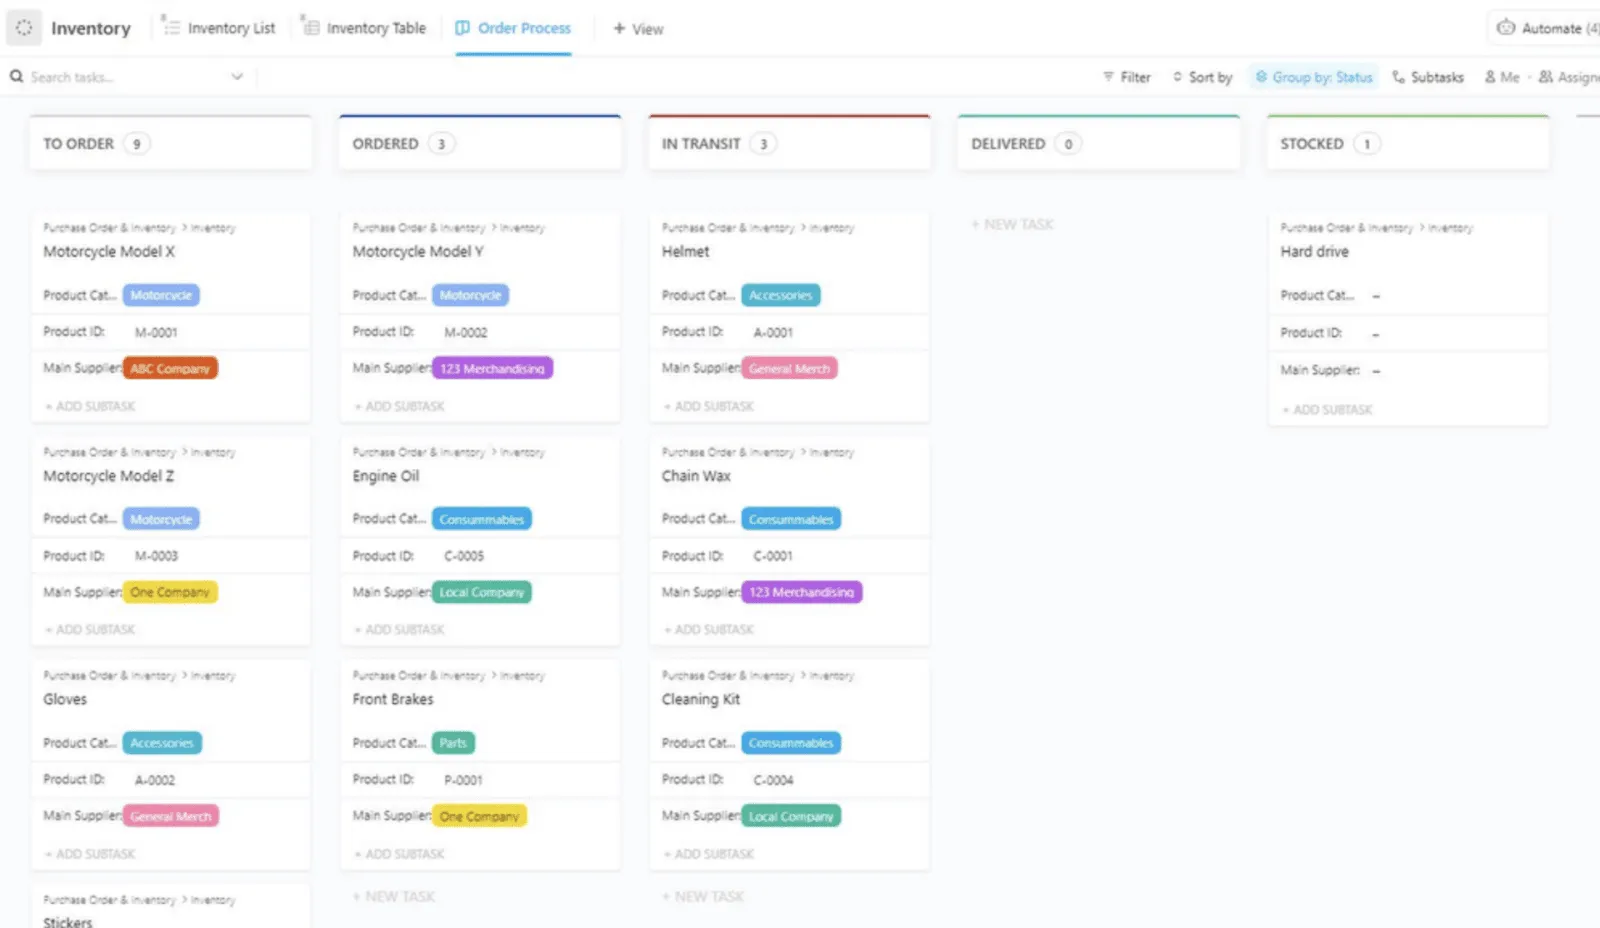
Task: Add new task in ORDERED column
Action: click(393, 897)
